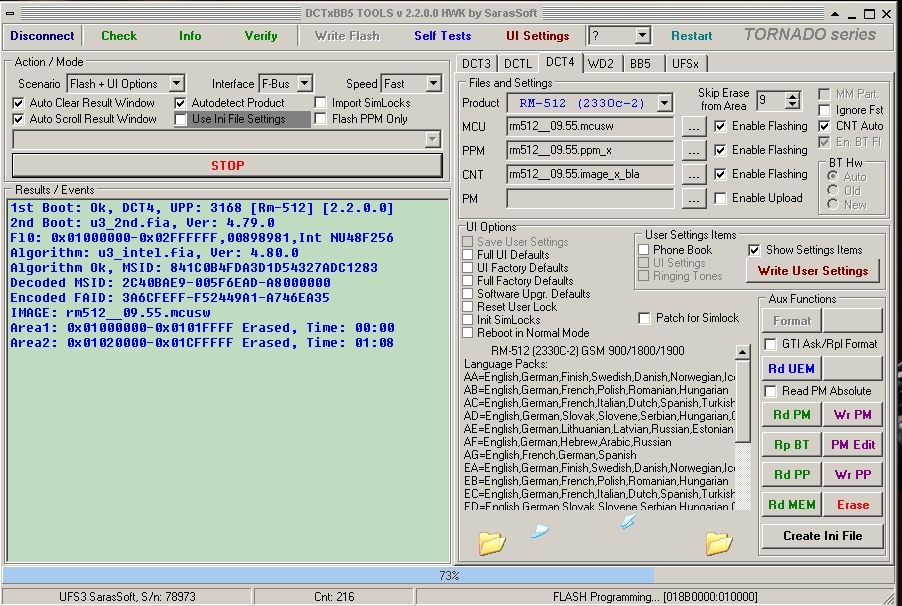Toggle Auto Clear Result Window checkbox

coord(18,103)
